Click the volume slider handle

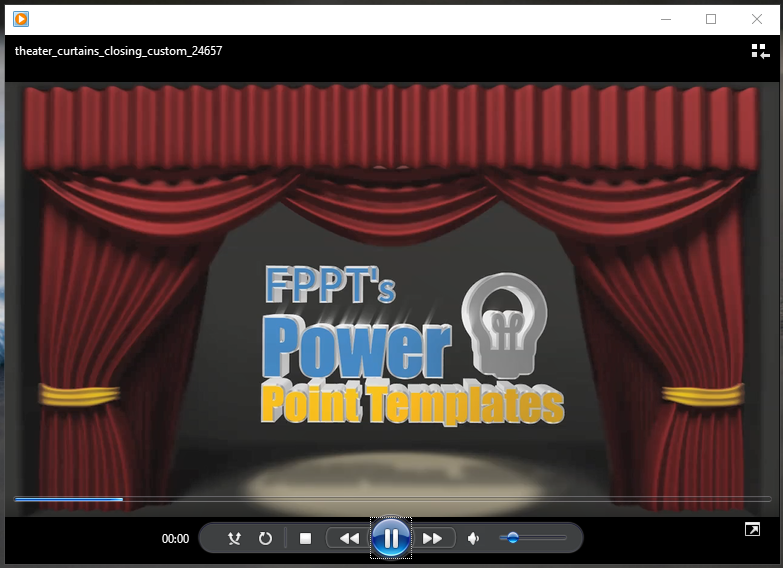tap(513, 538)
